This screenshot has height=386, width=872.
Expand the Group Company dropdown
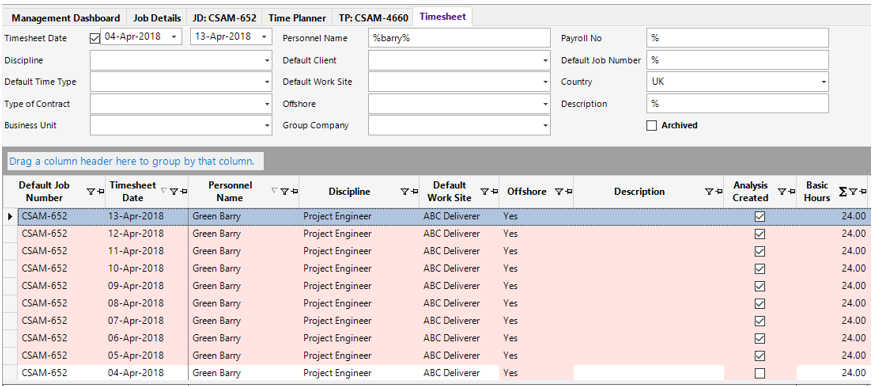tap(546, 126)
